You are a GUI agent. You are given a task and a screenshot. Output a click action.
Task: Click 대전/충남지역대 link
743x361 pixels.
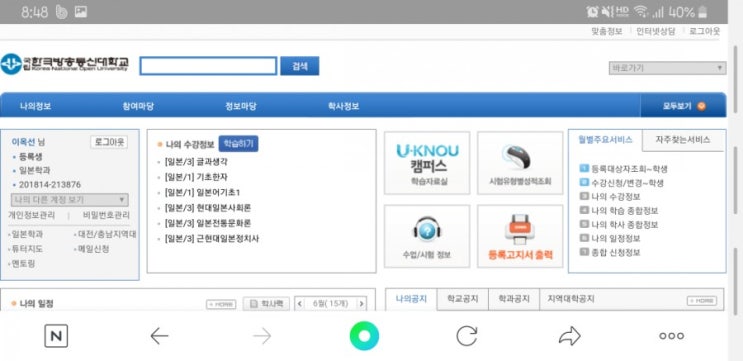coord(107,234)
